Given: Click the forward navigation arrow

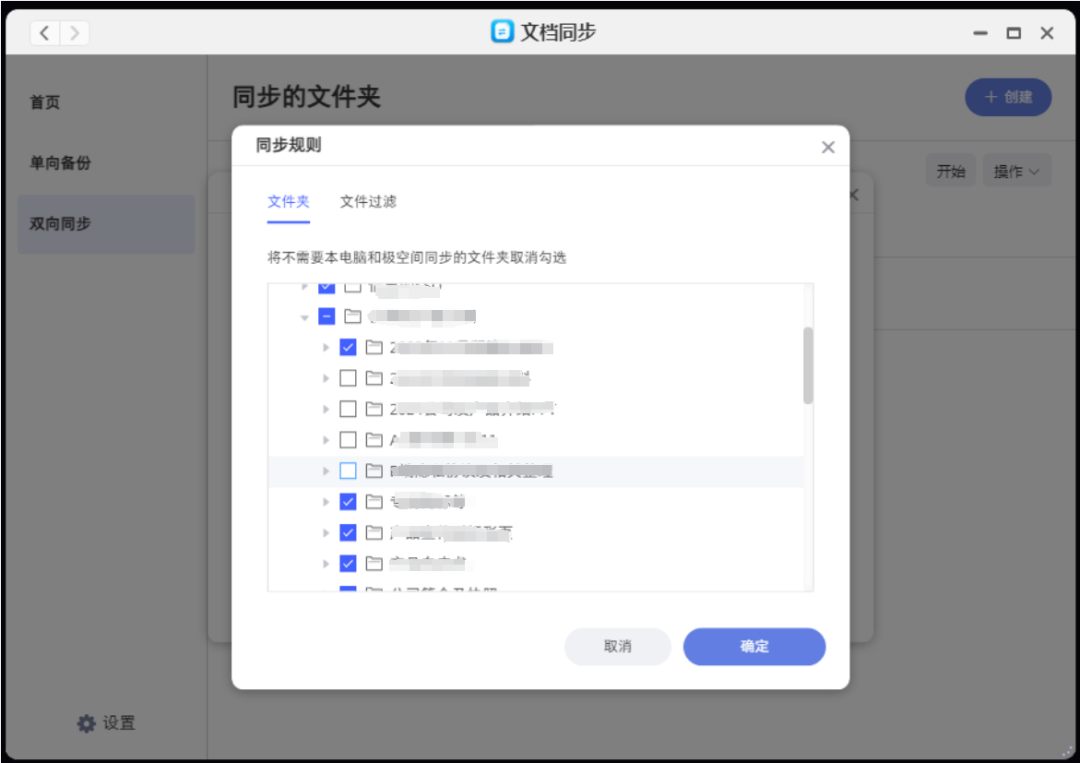Looking at the screenshot, I should [x=74, y=32].
